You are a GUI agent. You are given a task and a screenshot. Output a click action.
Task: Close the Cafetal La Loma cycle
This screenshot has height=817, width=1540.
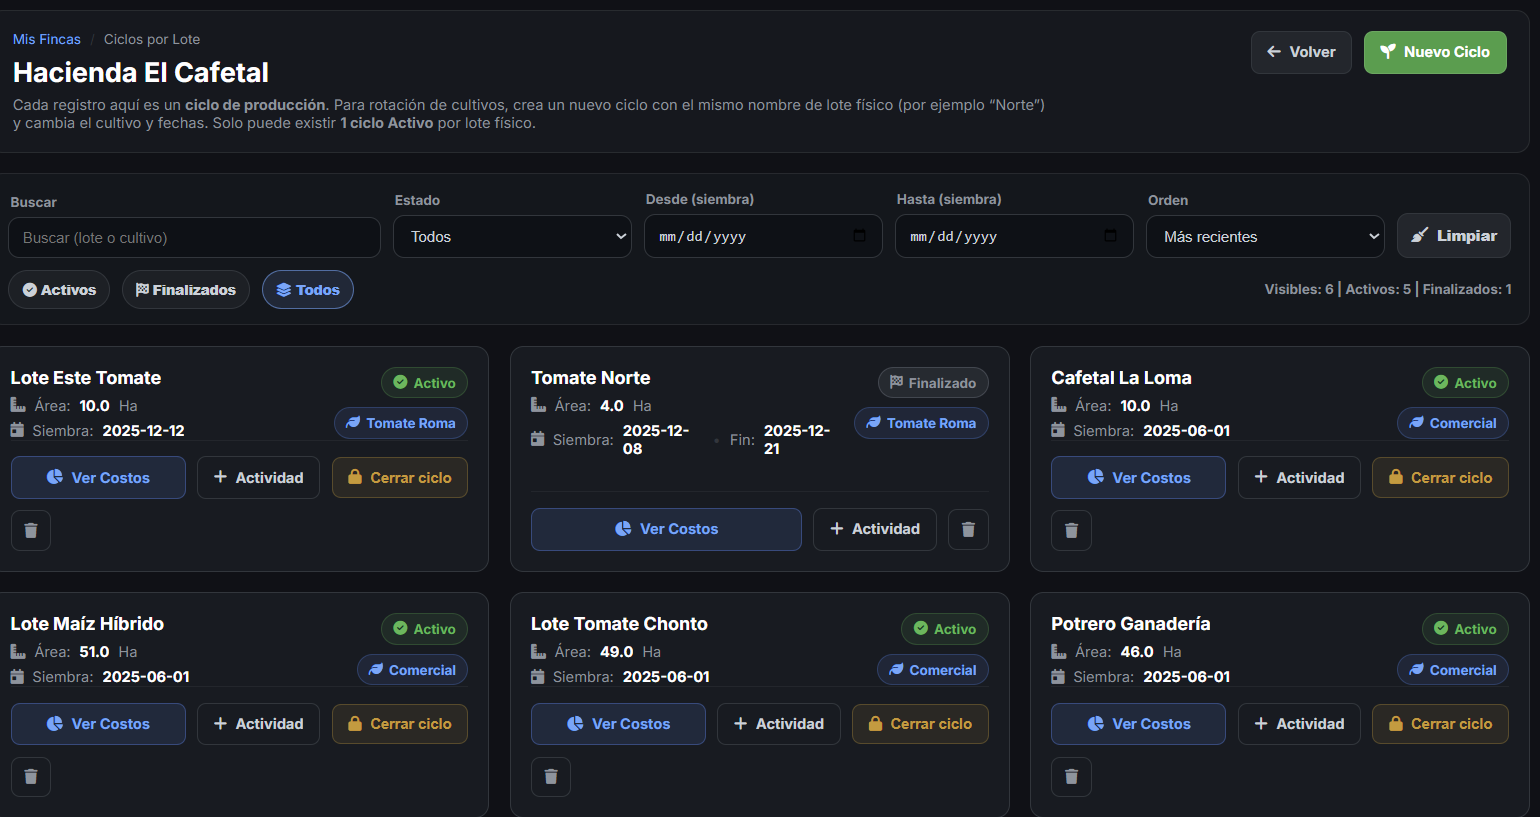1439,478
